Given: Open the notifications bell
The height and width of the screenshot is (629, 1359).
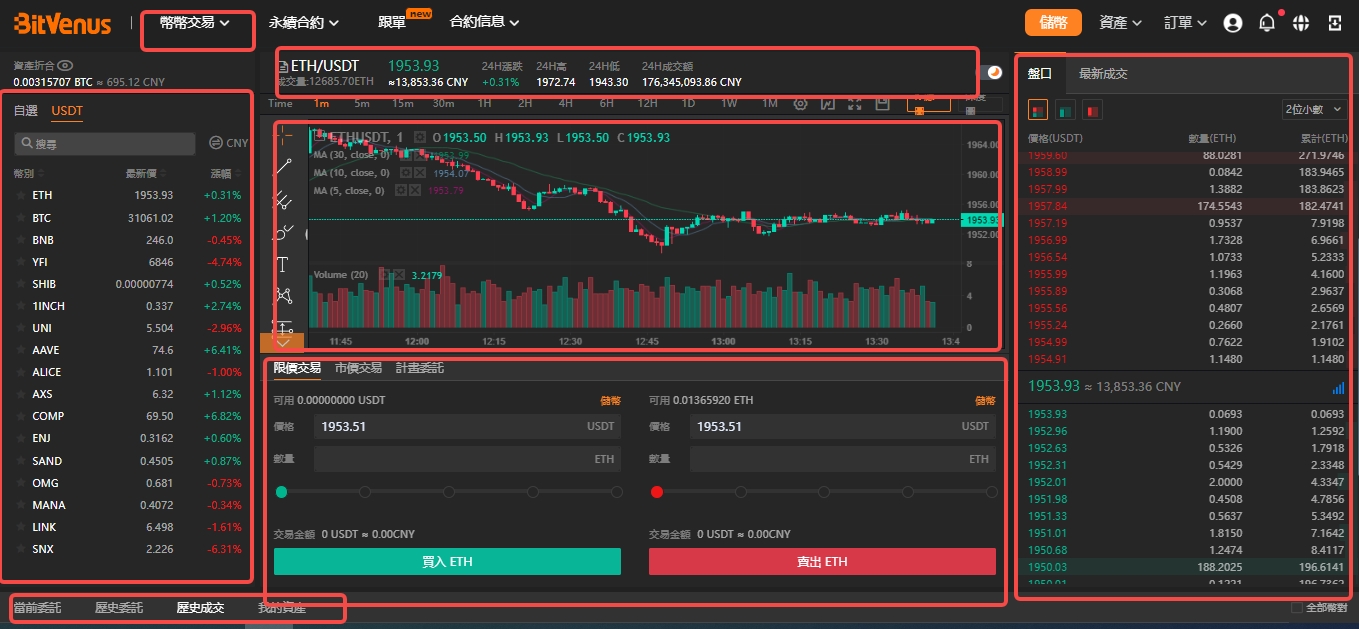Looking at the screenshot, I should 1267,22.
